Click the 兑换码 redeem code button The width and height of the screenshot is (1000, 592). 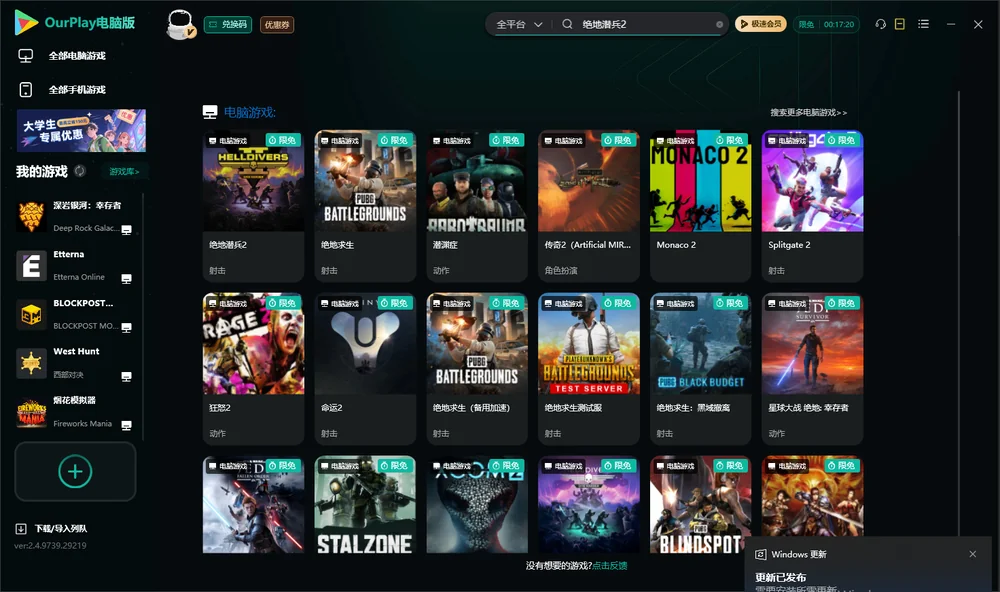point(228,24)
